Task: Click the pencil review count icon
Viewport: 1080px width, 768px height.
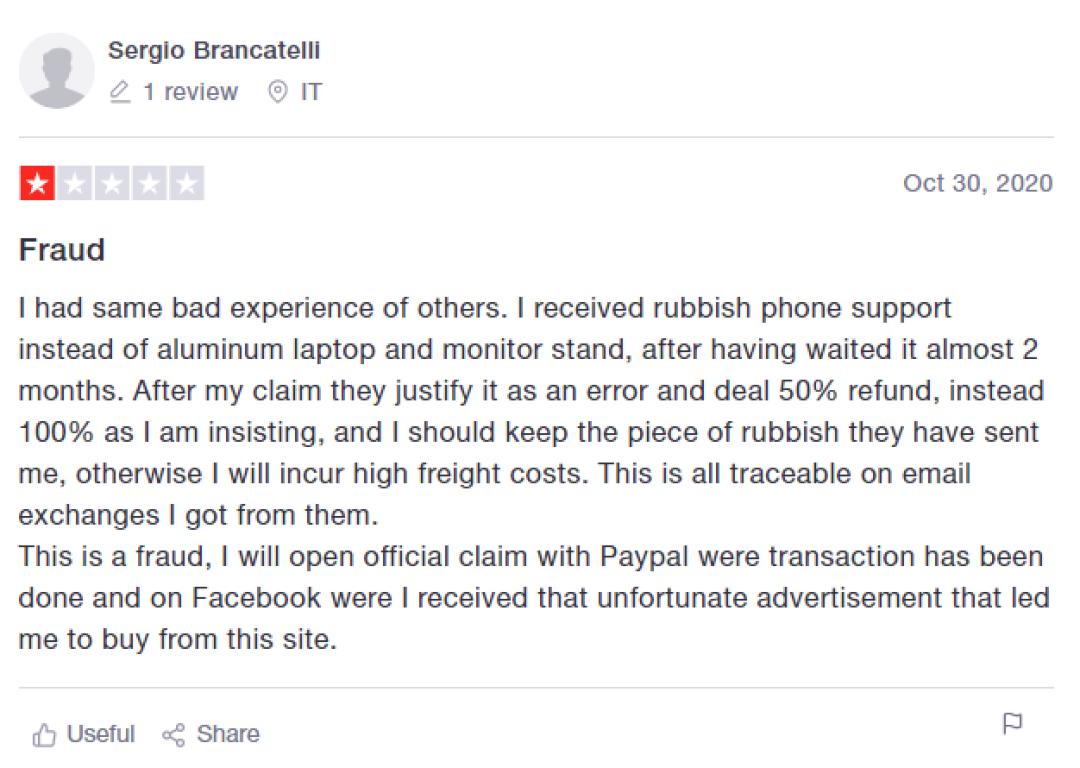Action: (x=120, y=92)
